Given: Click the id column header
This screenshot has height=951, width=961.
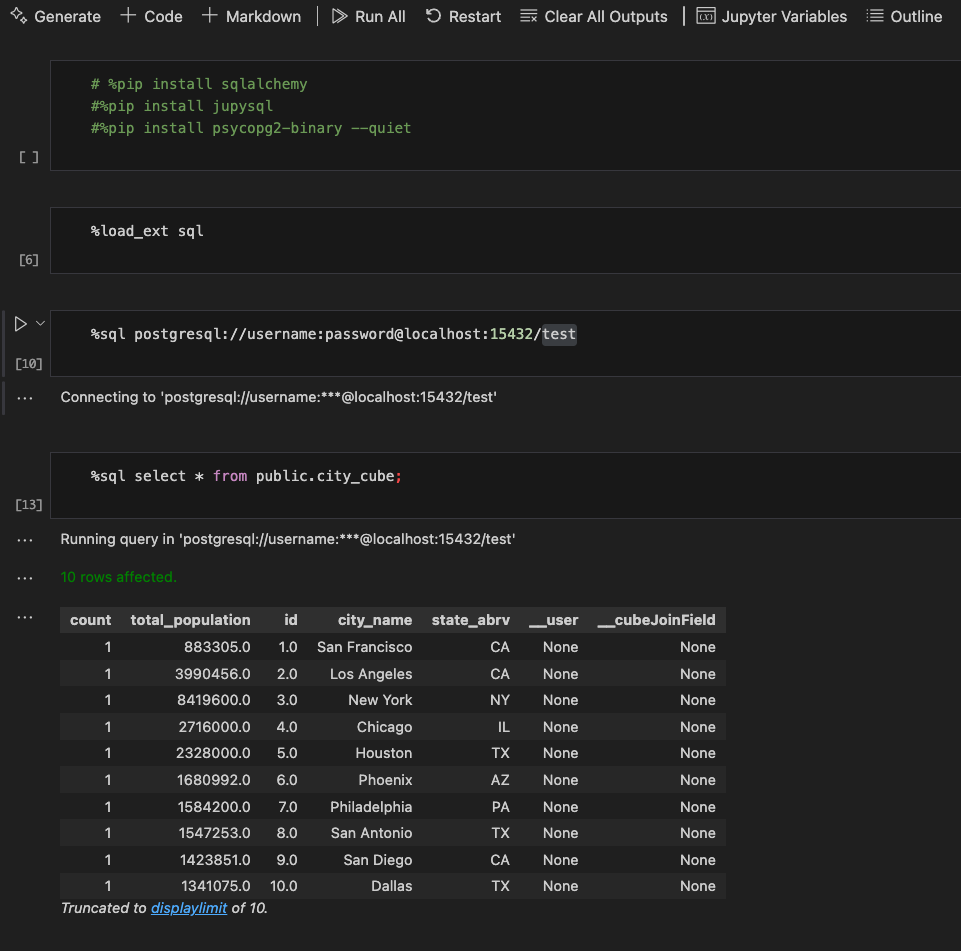Looking at the screenshot, I should pos(291,620).
